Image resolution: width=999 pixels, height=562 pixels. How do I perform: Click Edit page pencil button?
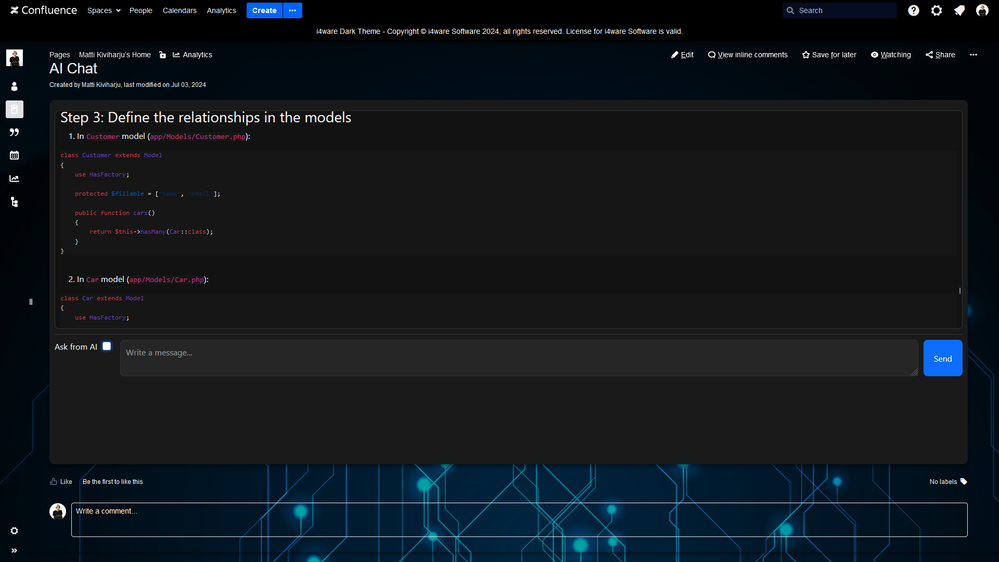682,55
